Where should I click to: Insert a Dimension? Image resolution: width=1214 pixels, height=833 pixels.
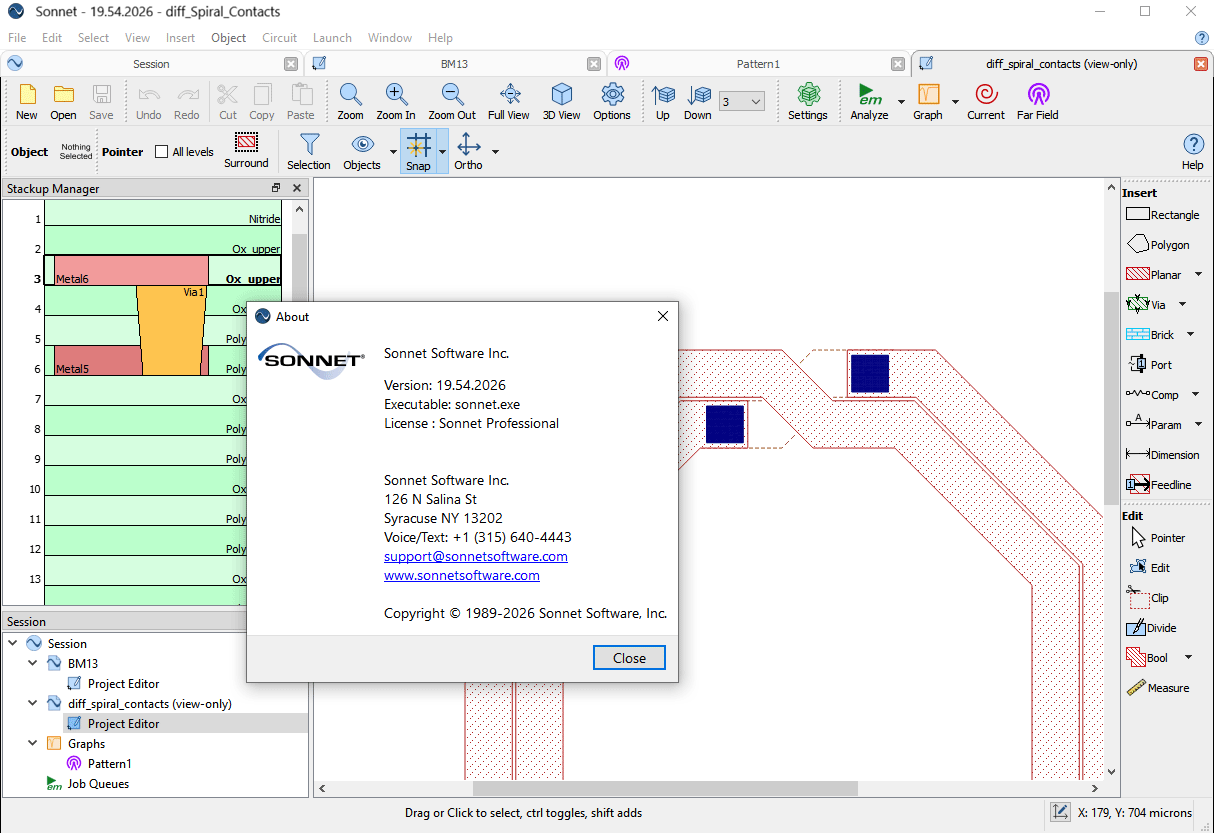(x=1162, y=454)
